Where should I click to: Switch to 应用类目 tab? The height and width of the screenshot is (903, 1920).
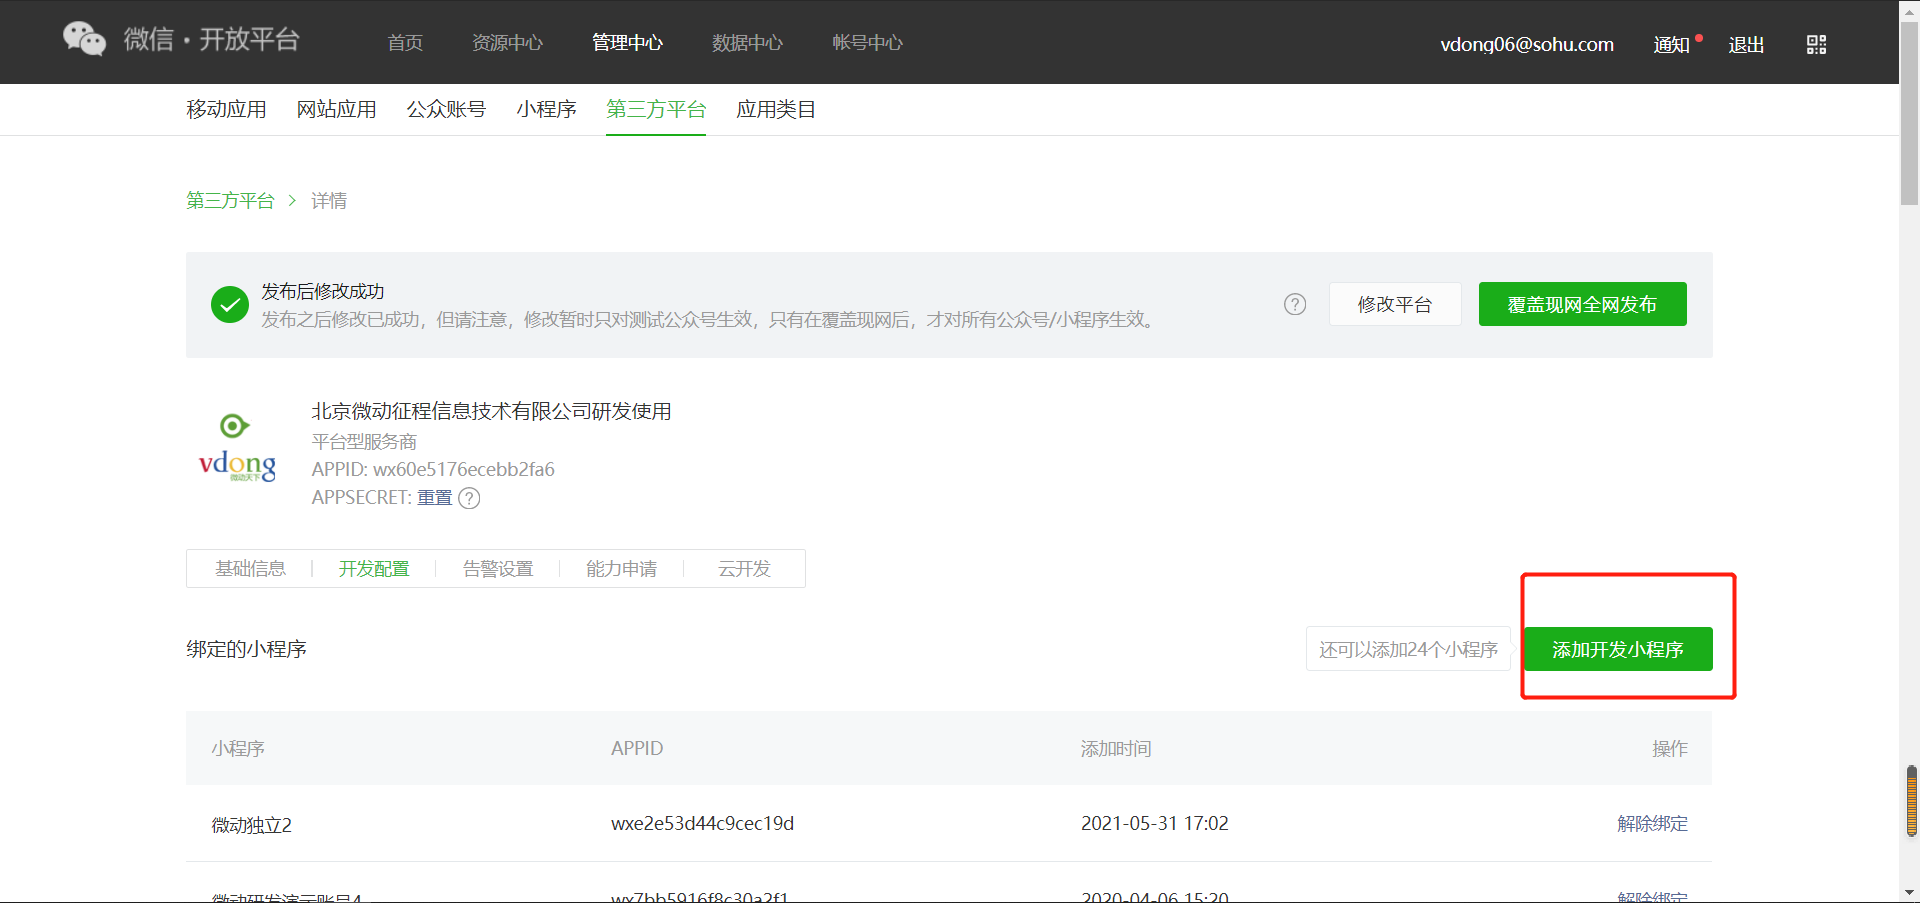(776, 109)
